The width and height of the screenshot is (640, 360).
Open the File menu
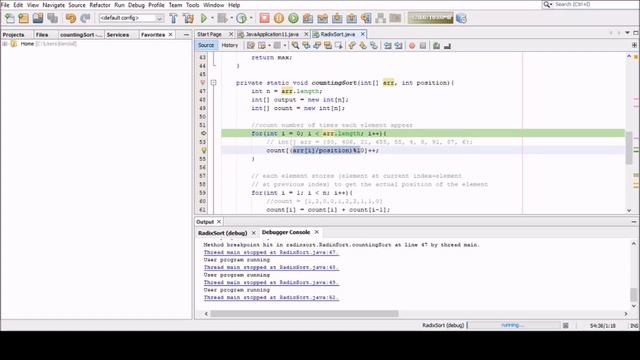click(x=5, y=5)
